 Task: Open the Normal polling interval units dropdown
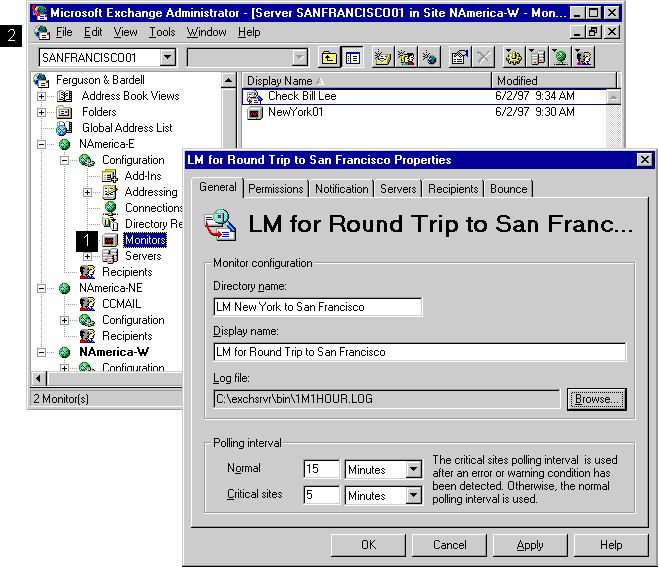tap(413, 469)
